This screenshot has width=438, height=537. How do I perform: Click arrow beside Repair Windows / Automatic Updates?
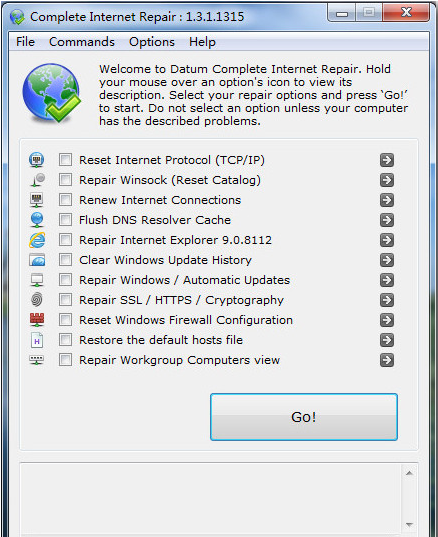coord(387,280)
